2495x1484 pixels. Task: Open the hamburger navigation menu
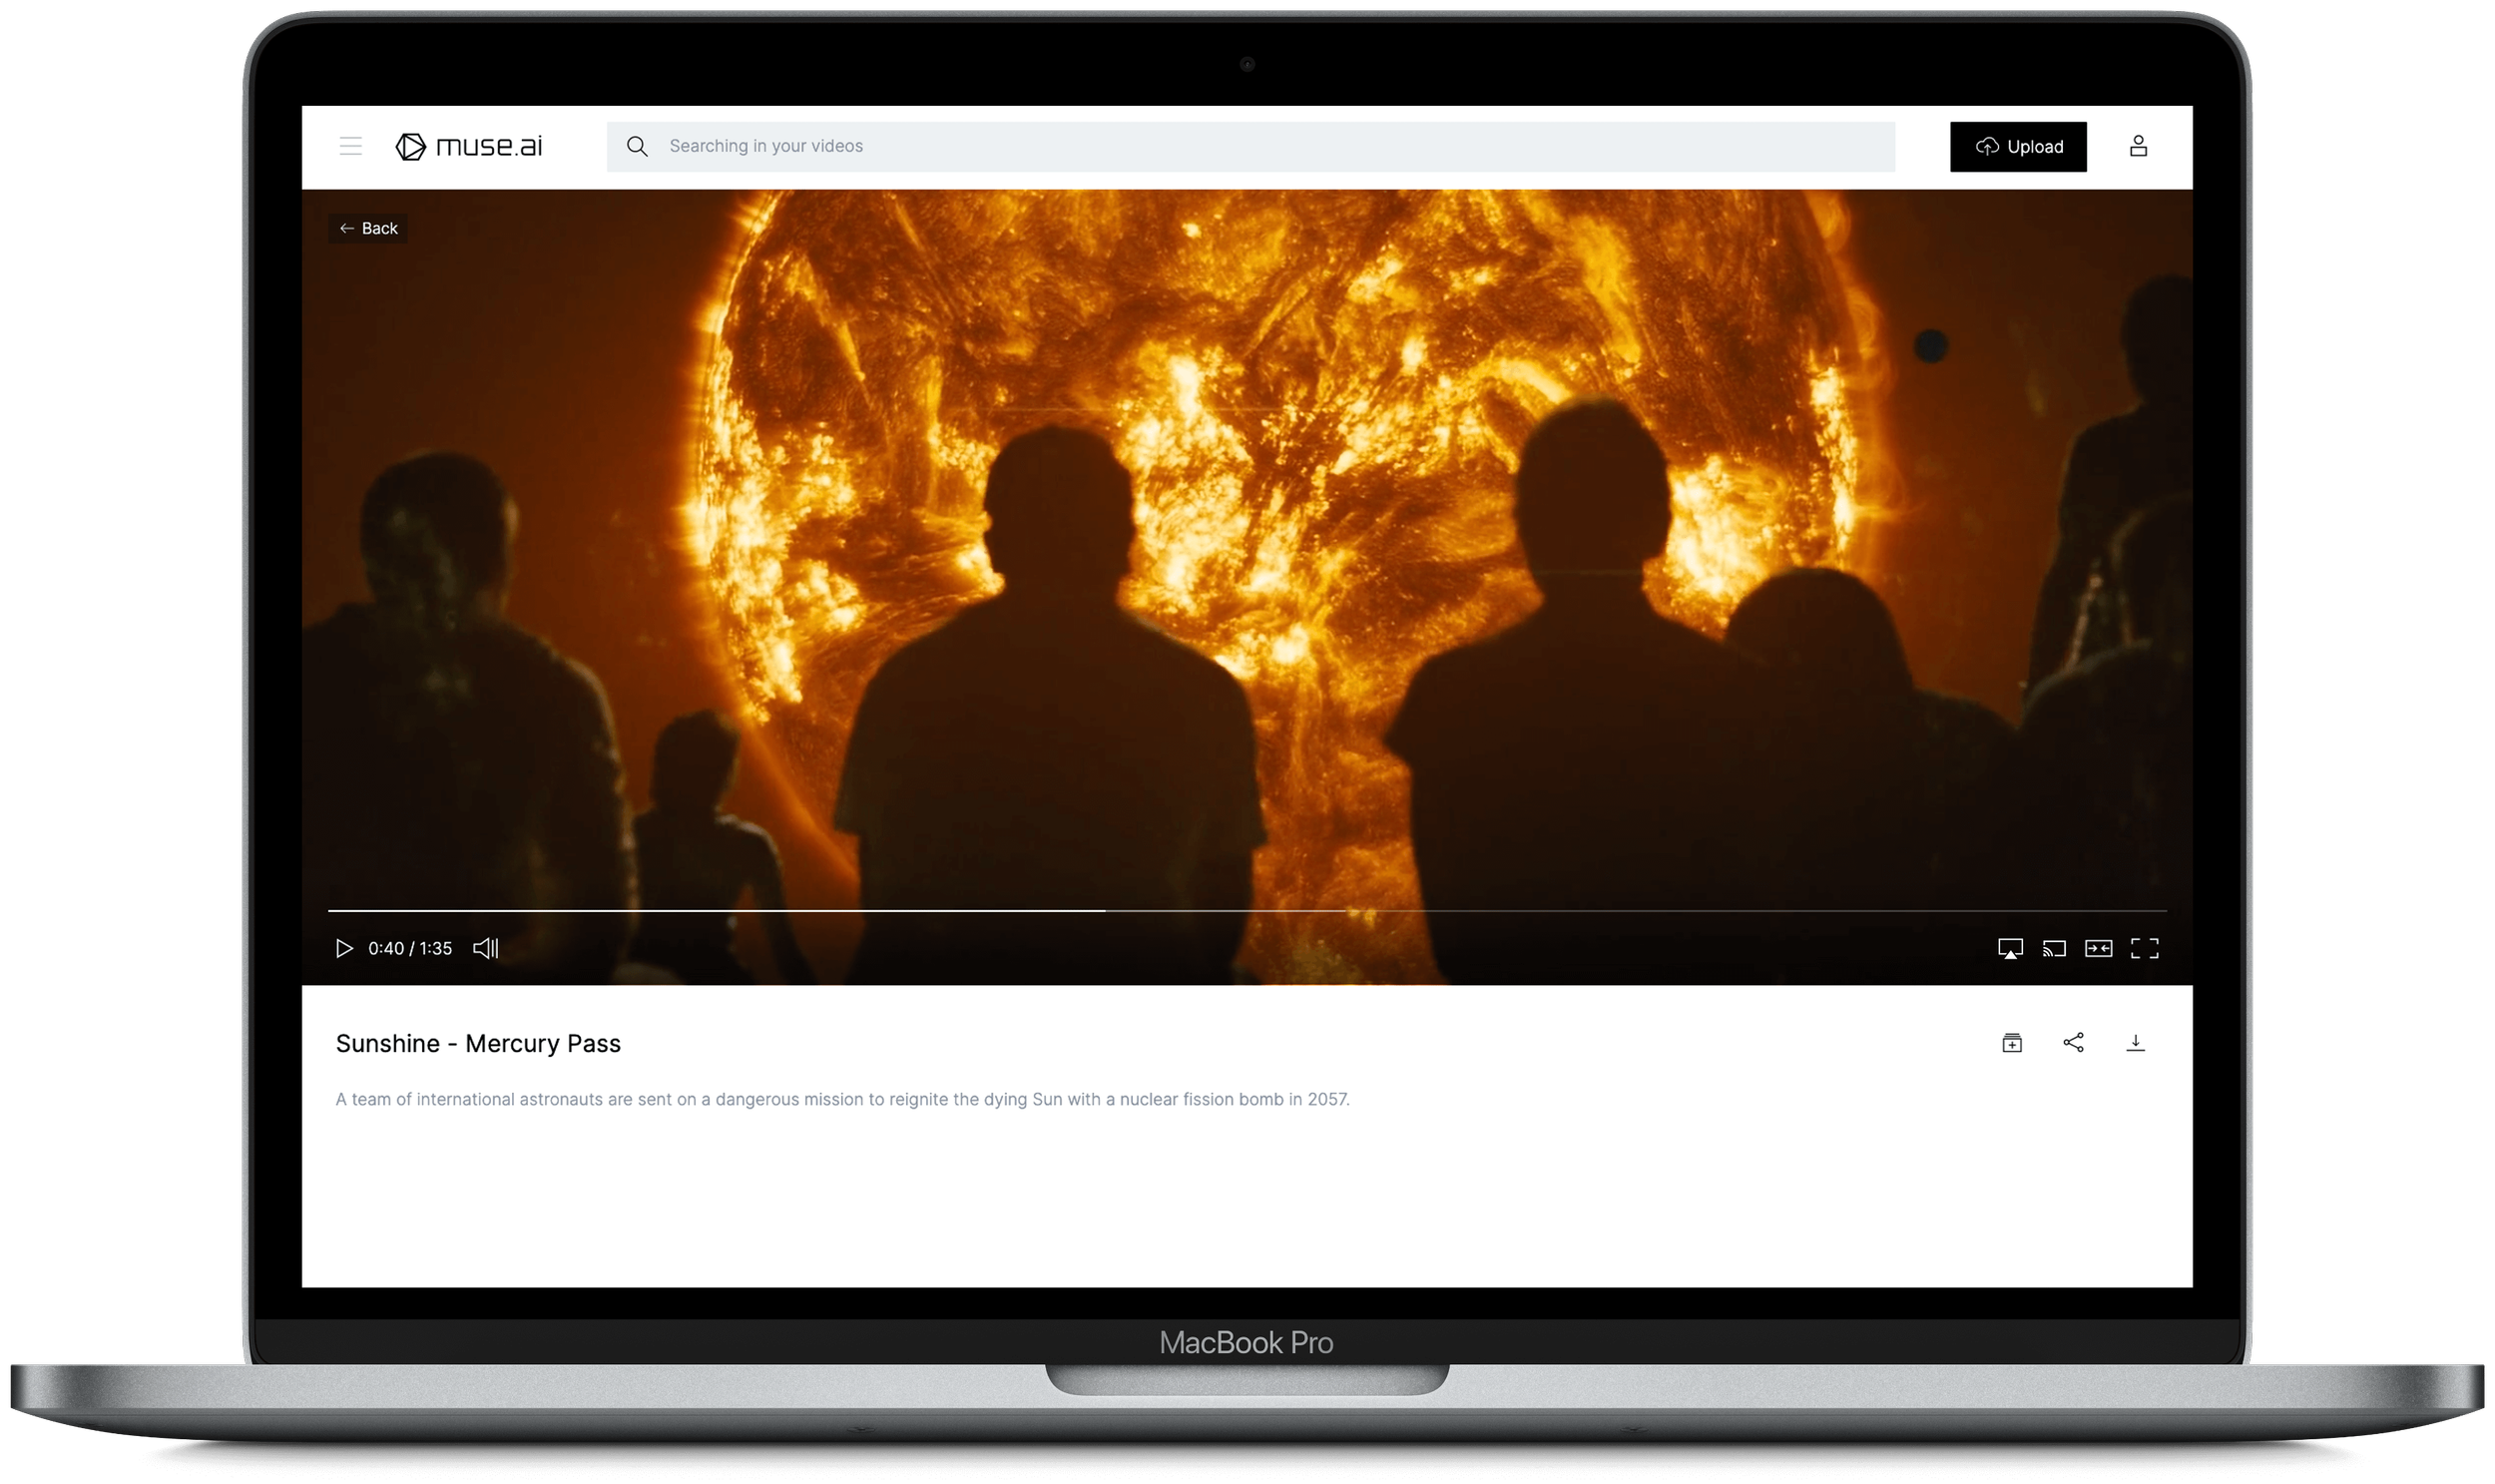click(x=350, y=146)
